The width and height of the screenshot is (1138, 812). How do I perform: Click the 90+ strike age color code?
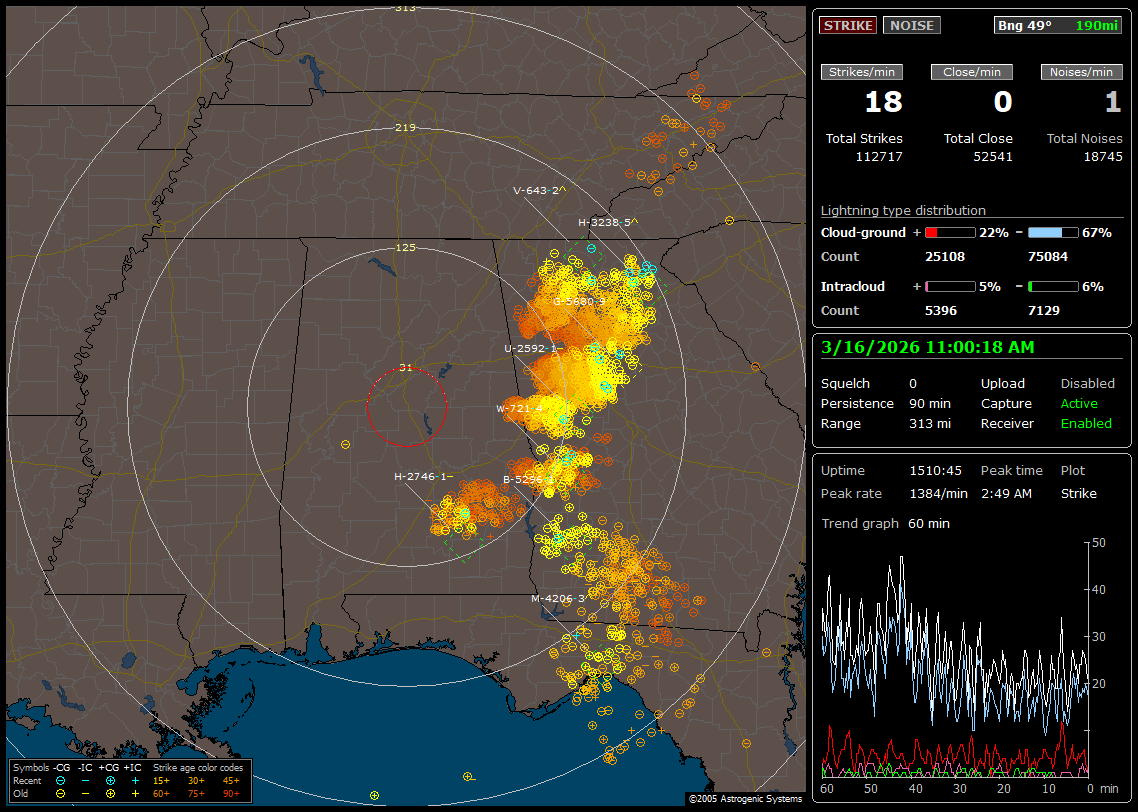click(231, 793)
